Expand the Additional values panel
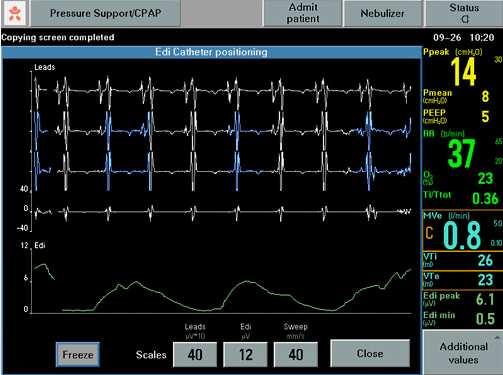The image size is (503, 375). click(x=463, y=353)
